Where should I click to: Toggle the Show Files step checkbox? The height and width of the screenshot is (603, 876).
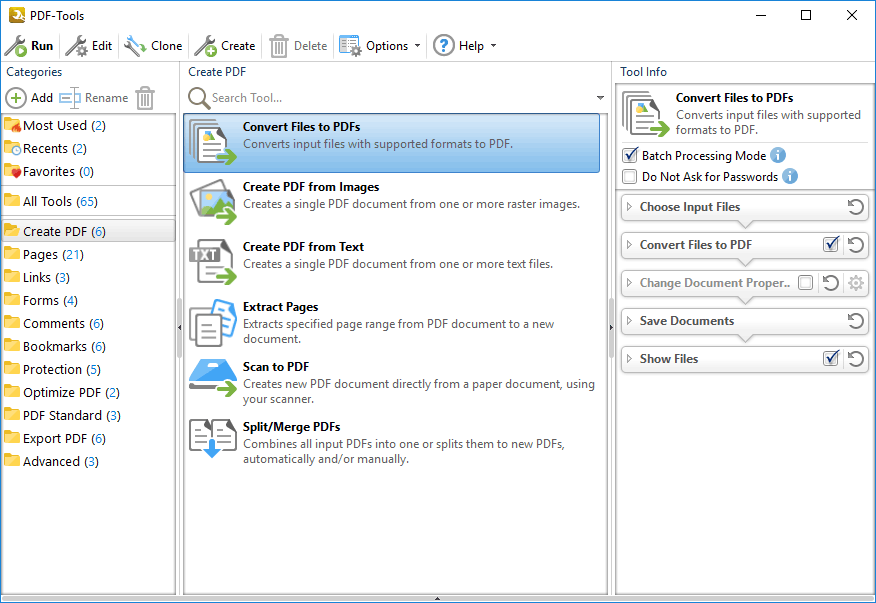tap(831, 358)
